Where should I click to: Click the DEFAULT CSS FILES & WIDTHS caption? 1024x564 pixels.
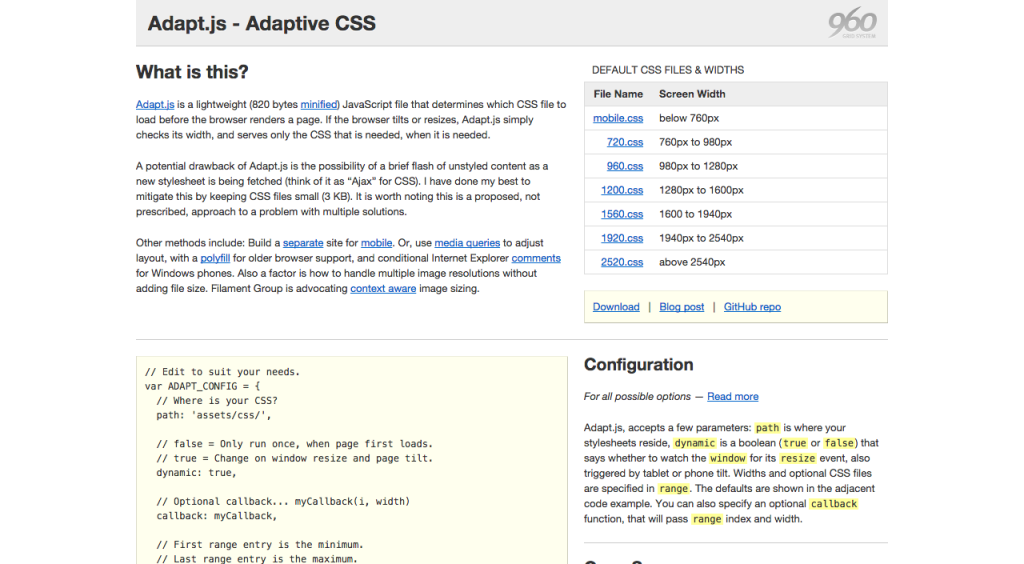click(x=668, y=70)
